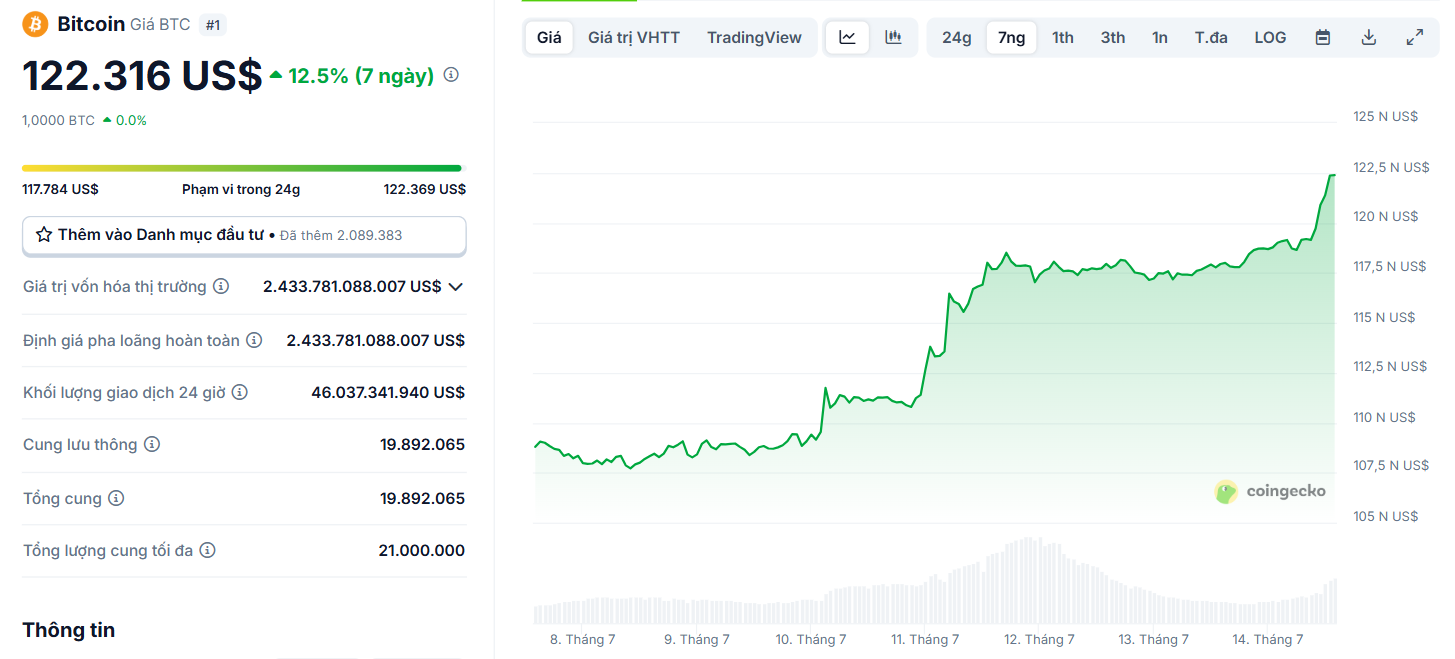Set chart range to 3th
1455x659 pixels.
coord(1113,38)
